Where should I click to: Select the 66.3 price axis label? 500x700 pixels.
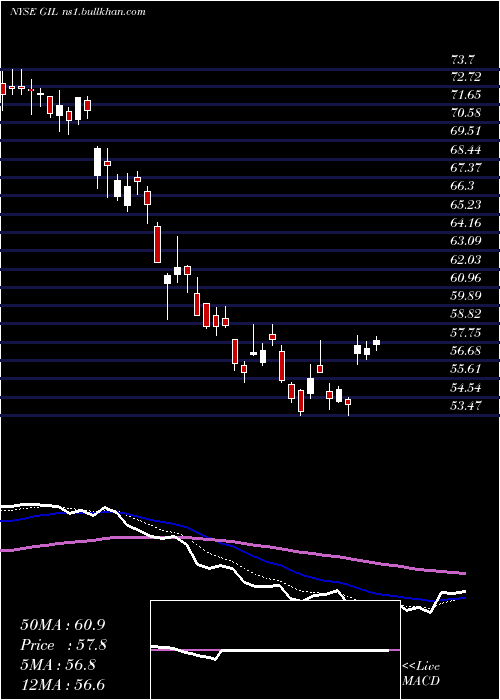463,186
